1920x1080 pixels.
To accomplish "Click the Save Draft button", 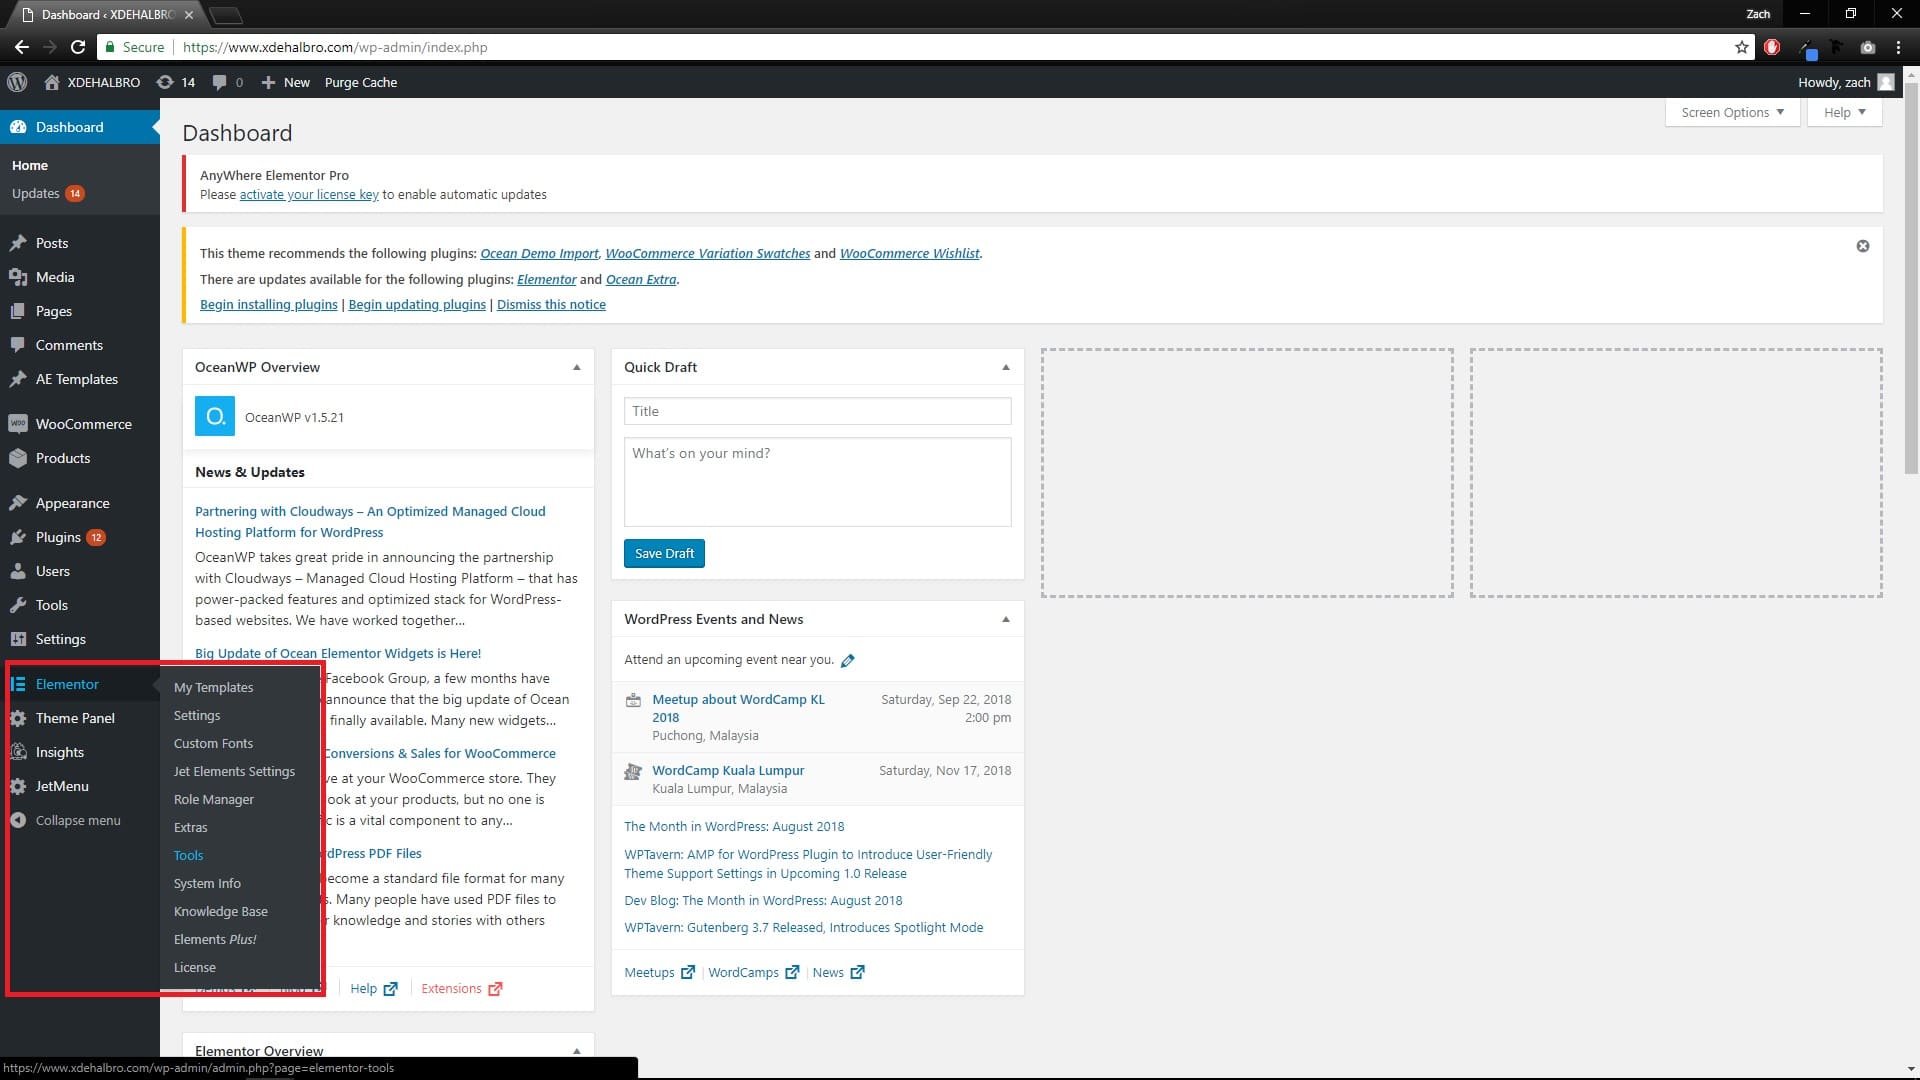I will point(664,553).
